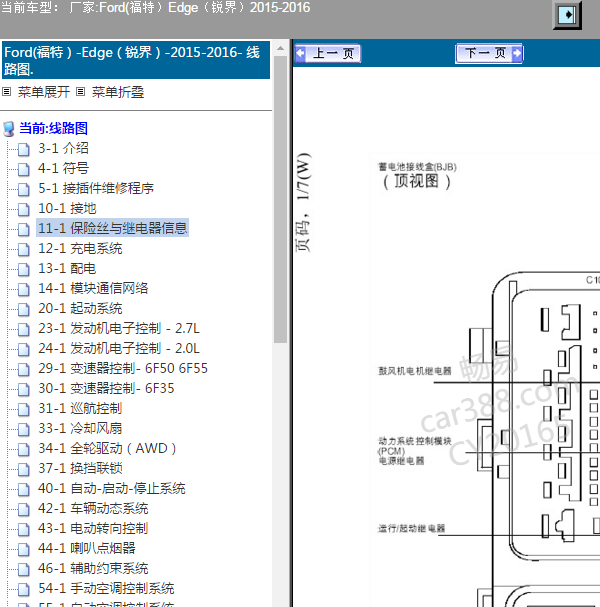Open 29-1 变速器控制- 6F50 6F55
The height and width of the screenshot is (607, 600).
123,369
